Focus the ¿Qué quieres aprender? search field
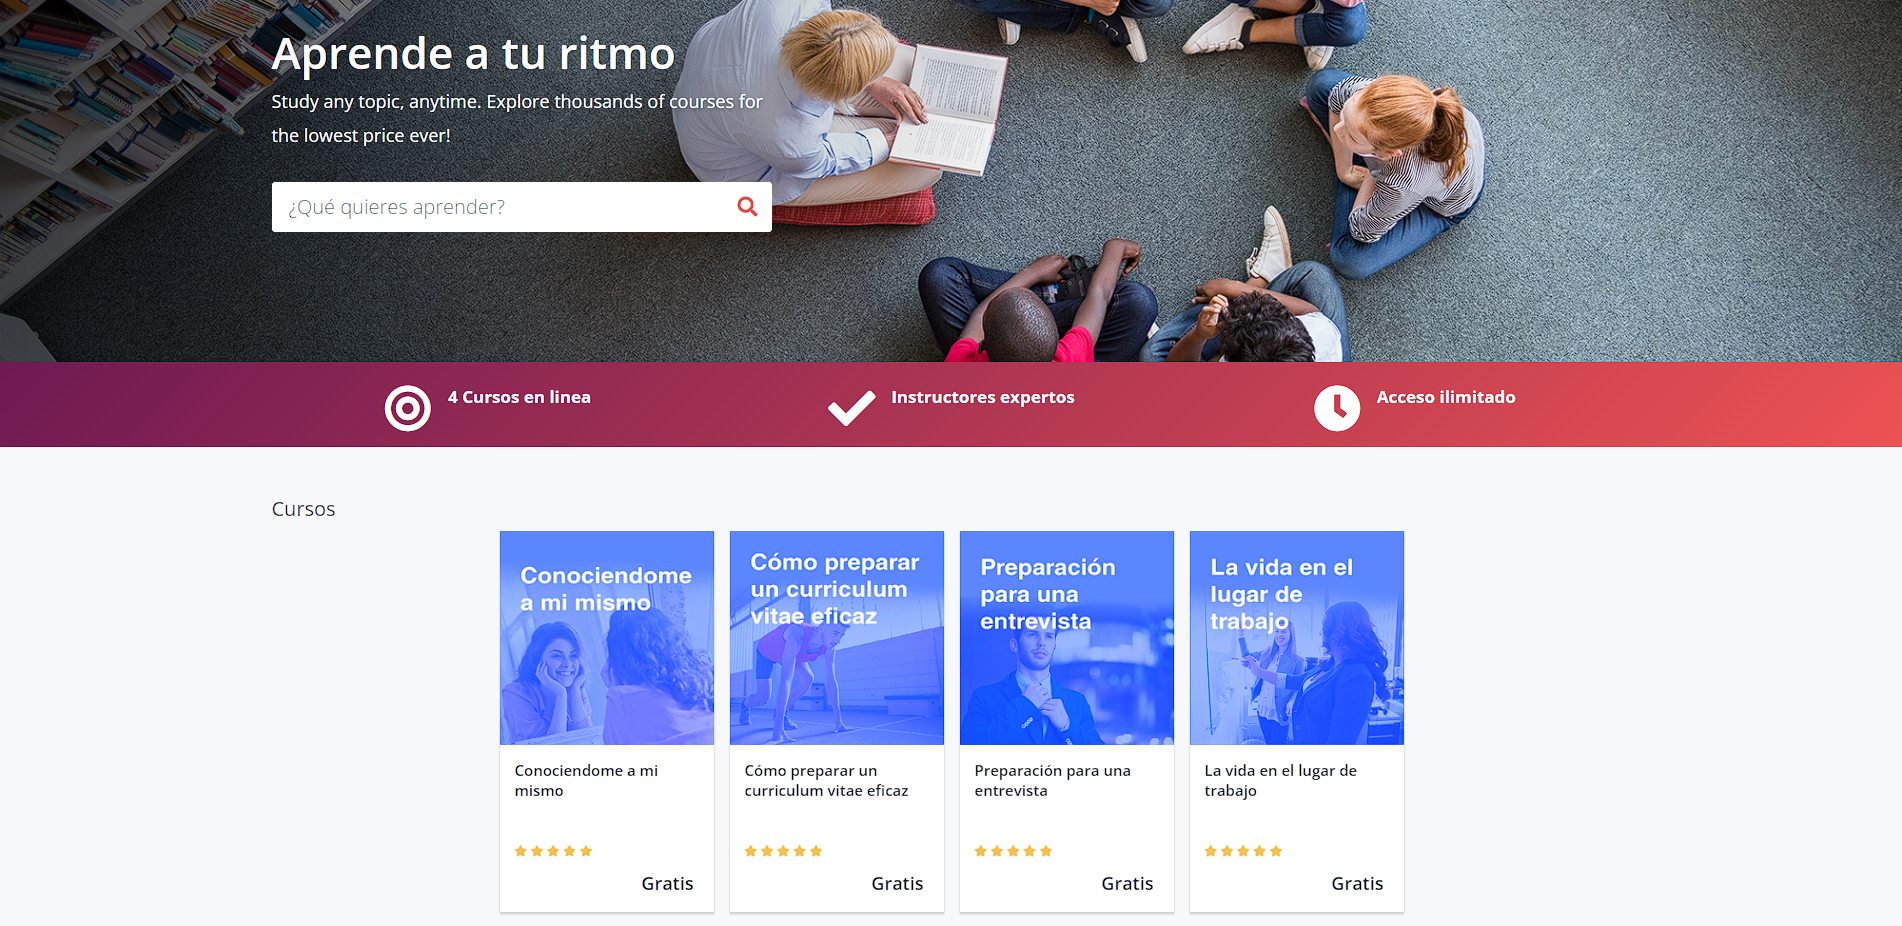Screen dimensions: 1902x926 pos(521,207)
